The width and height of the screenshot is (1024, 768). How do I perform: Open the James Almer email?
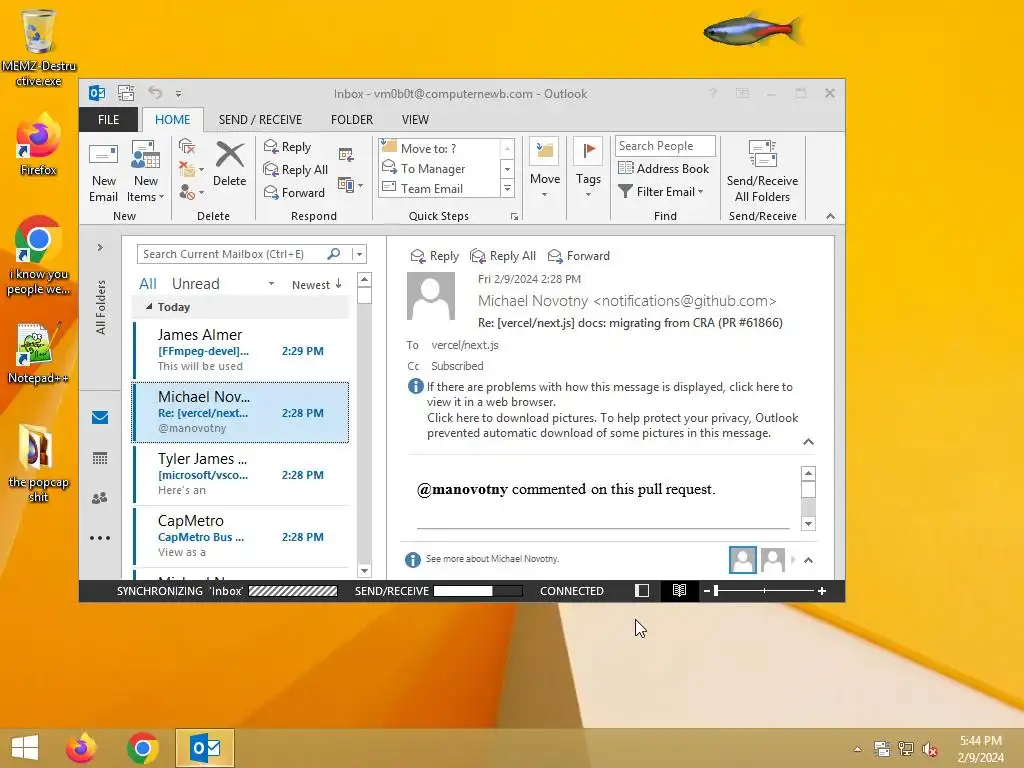coord(240,349)
